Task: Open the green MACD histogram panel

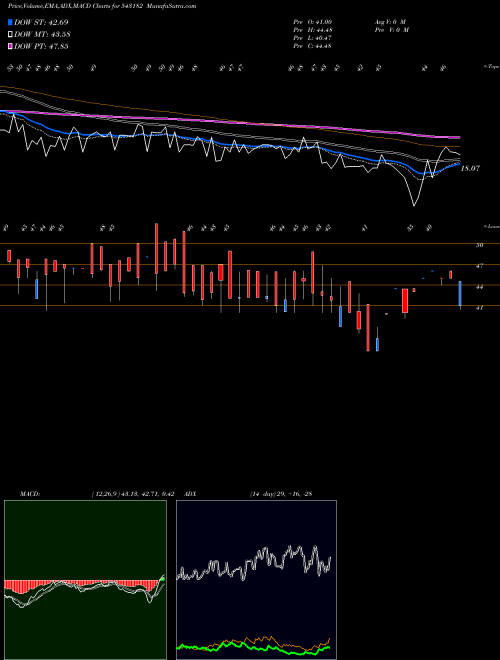Action: point(85,580)
